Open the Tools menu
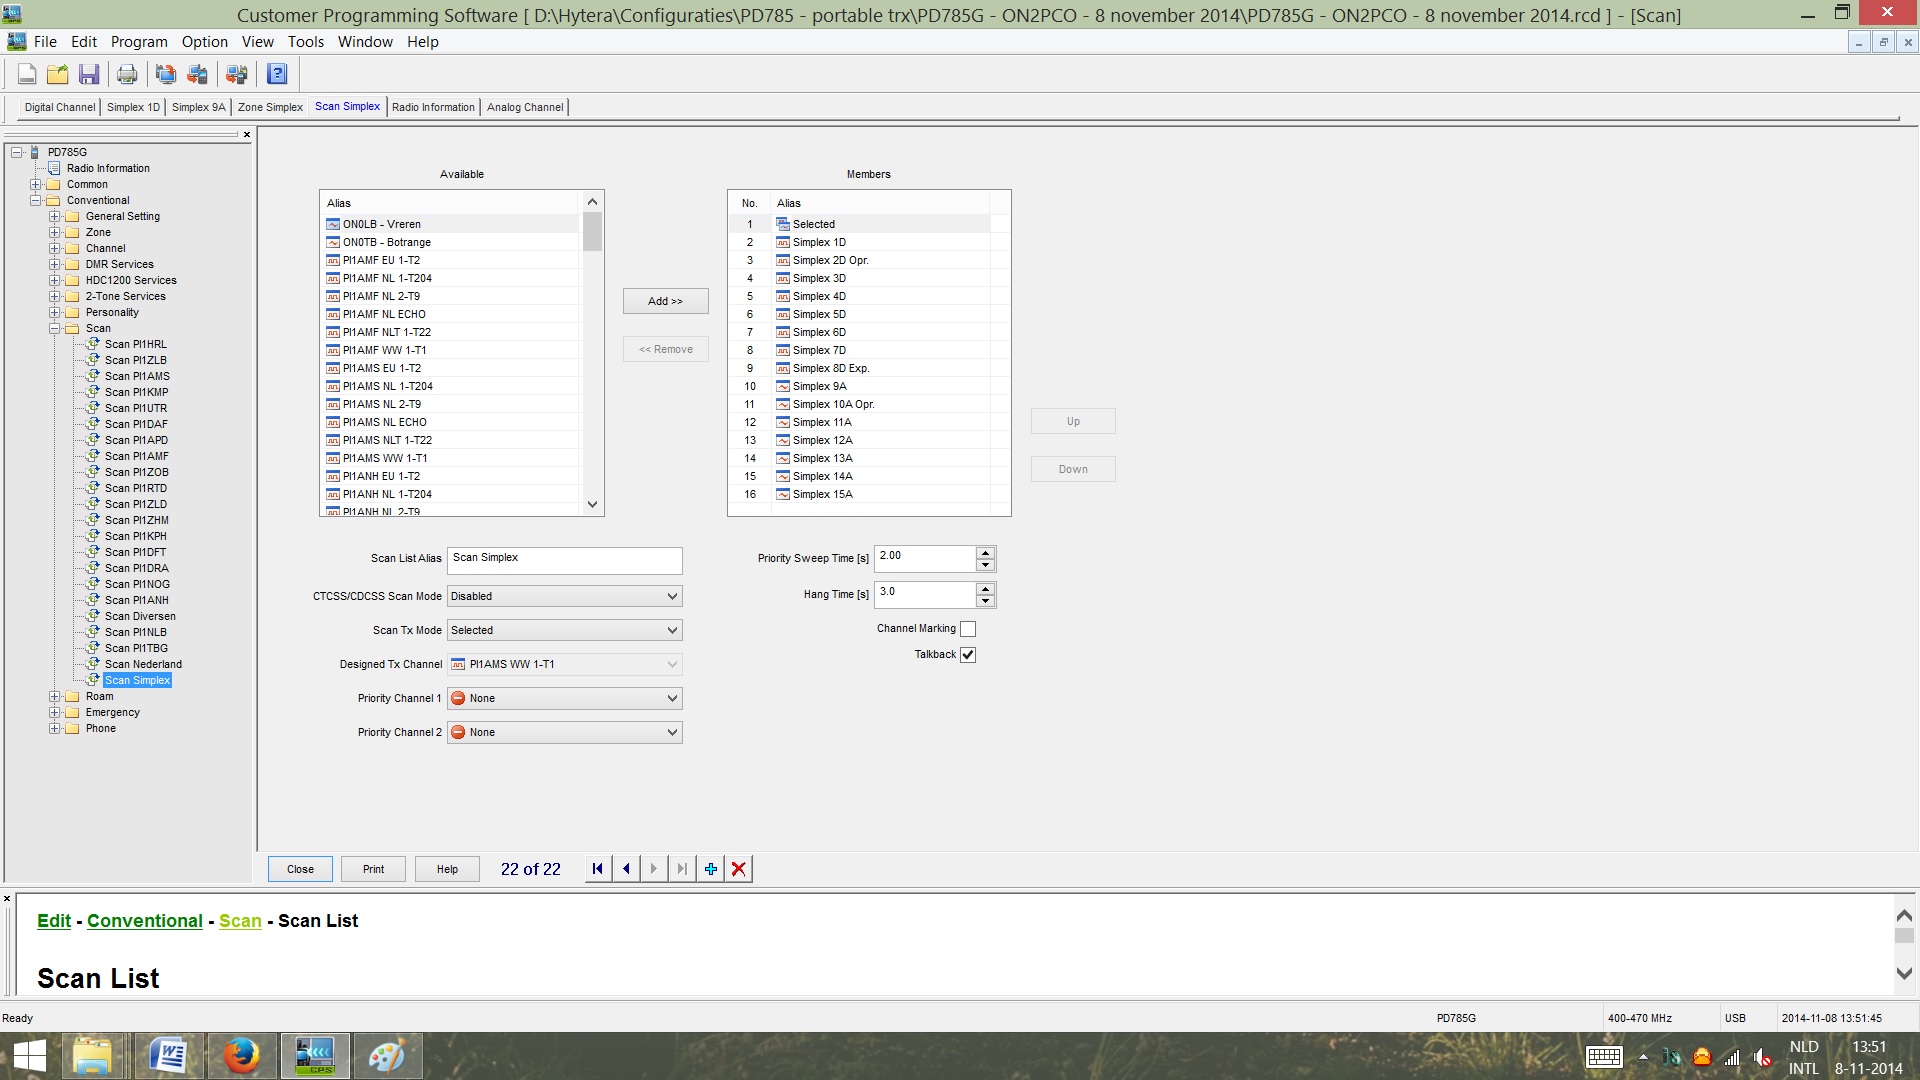 point(306,42)
